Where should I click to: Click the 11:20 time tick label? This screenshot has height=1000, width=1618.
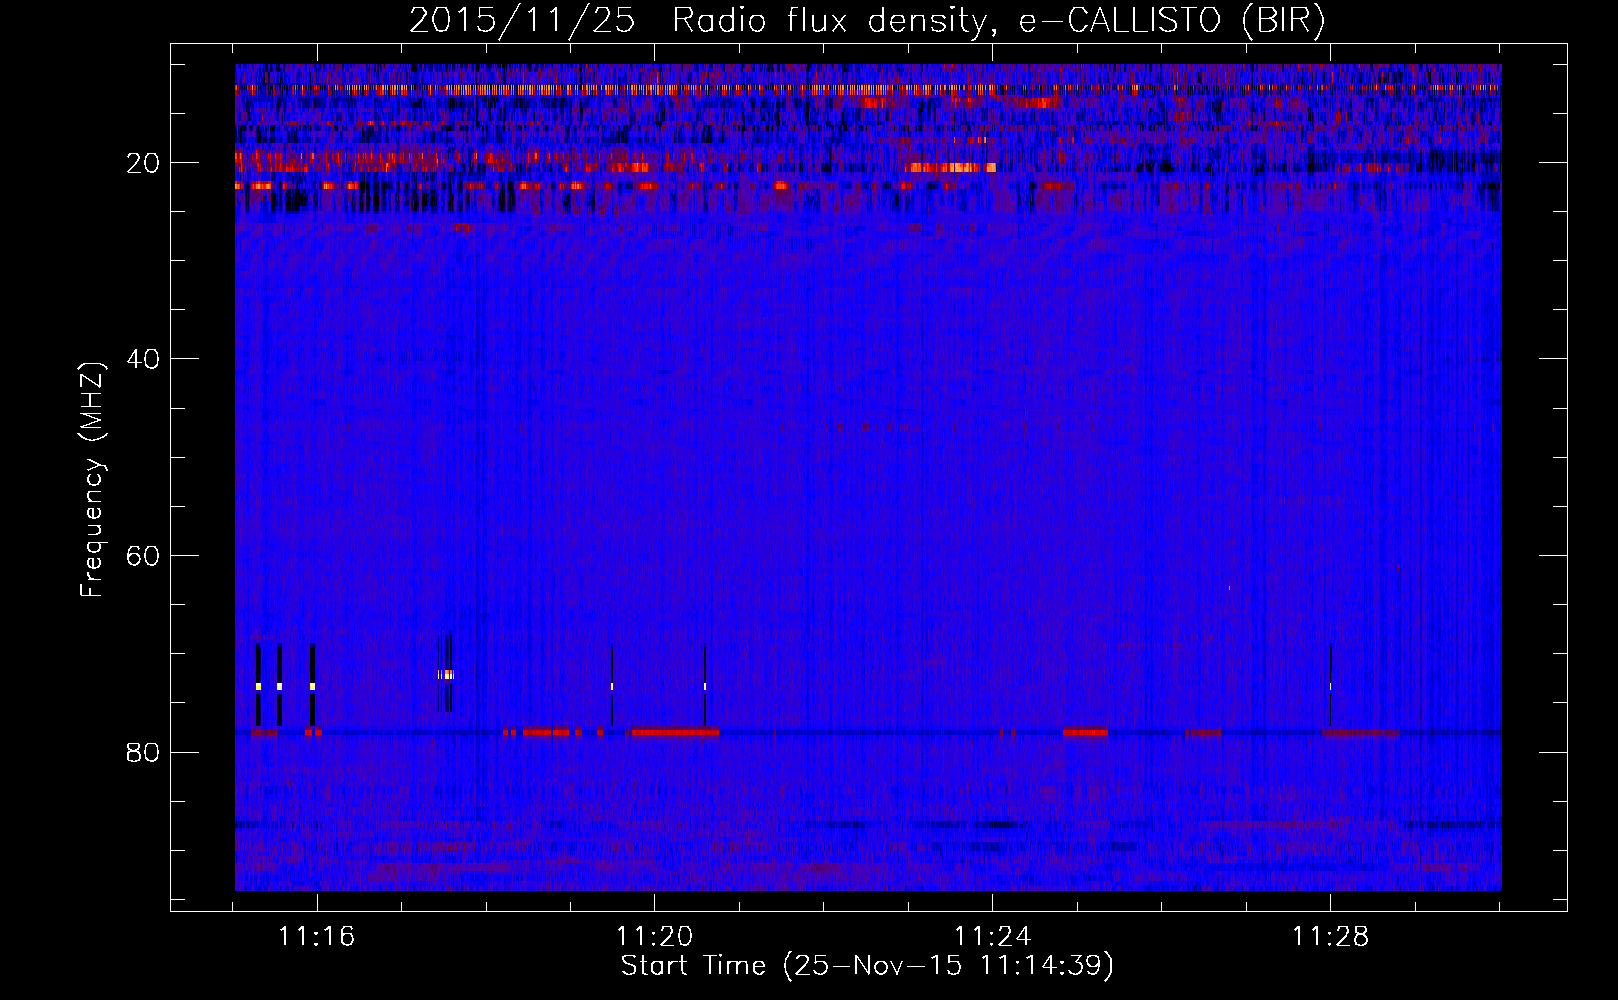click(654, 937)
